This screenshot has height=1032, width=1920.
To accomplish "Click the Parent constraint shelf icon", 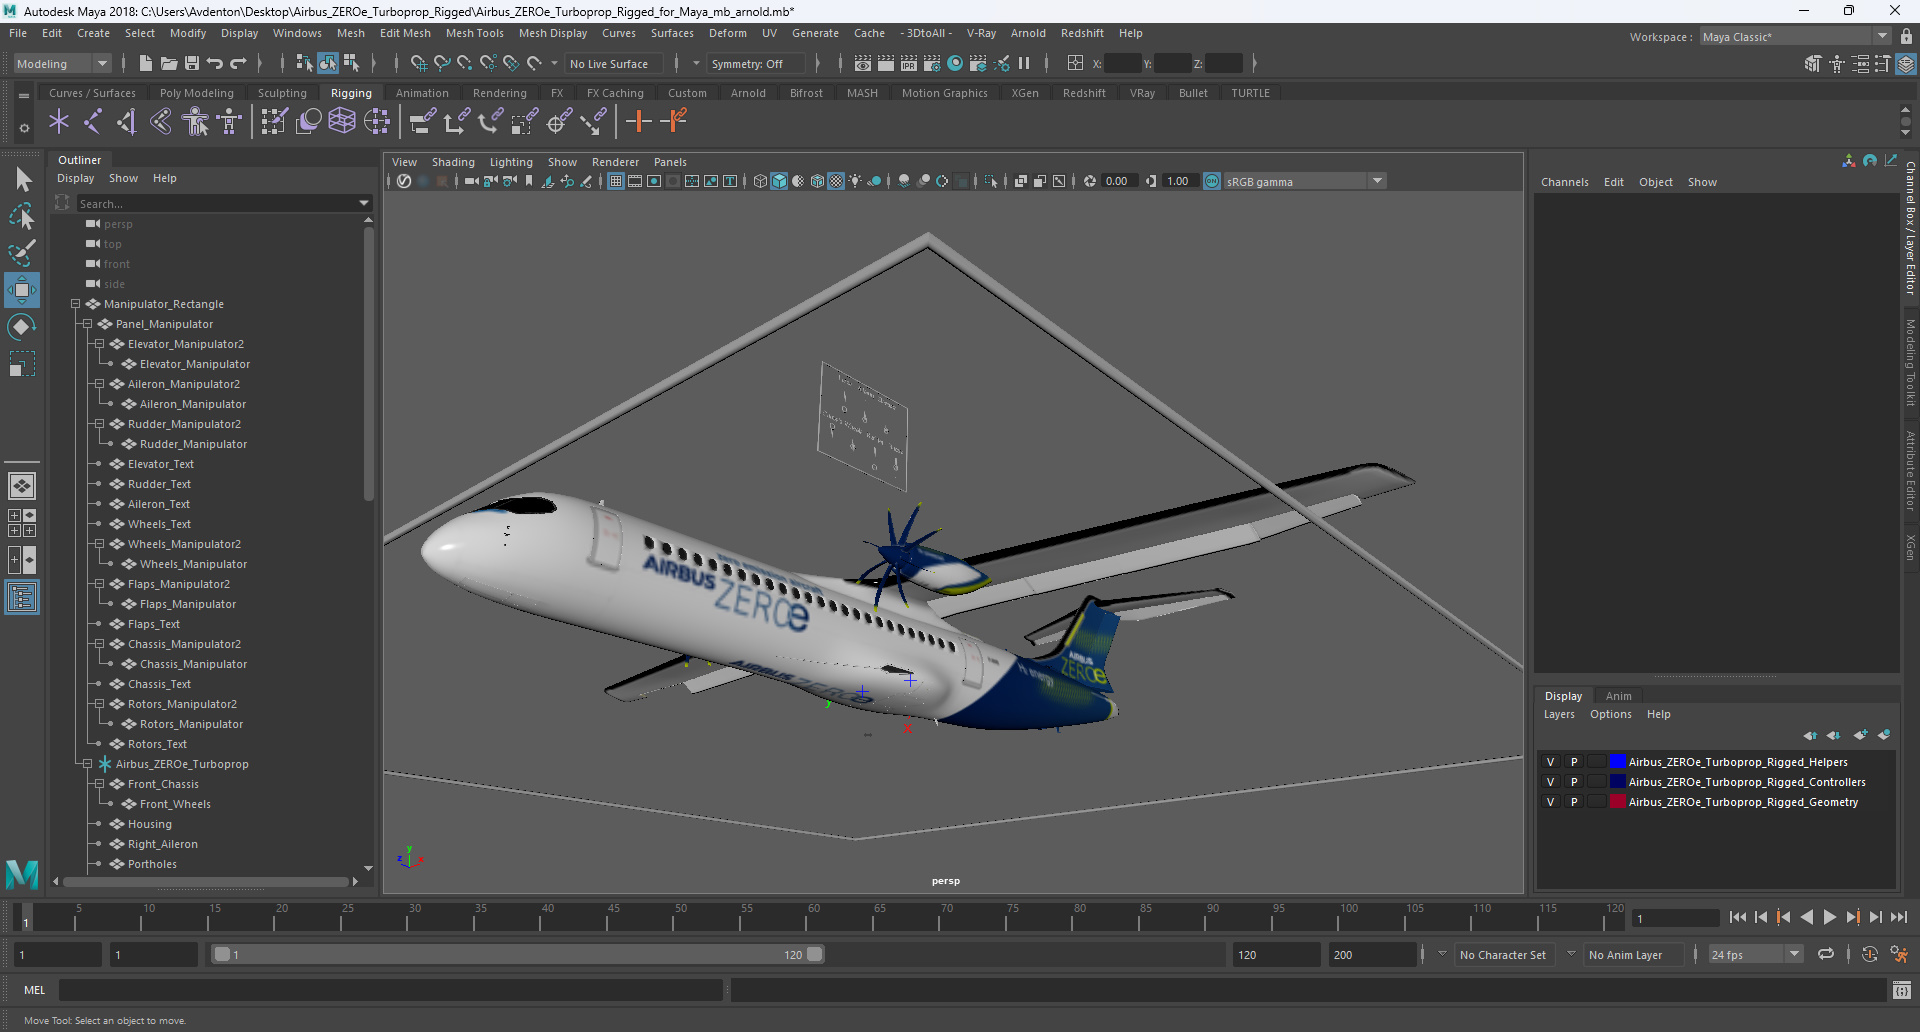I will point(422,122).
